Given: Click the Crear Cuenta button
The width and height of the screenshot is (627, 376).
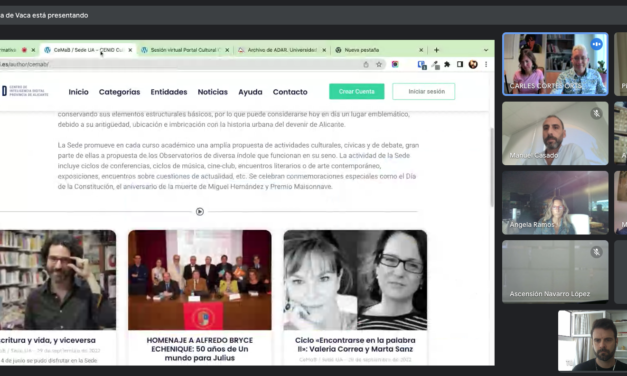Looking at the screenshot, I should click(357, 92).
